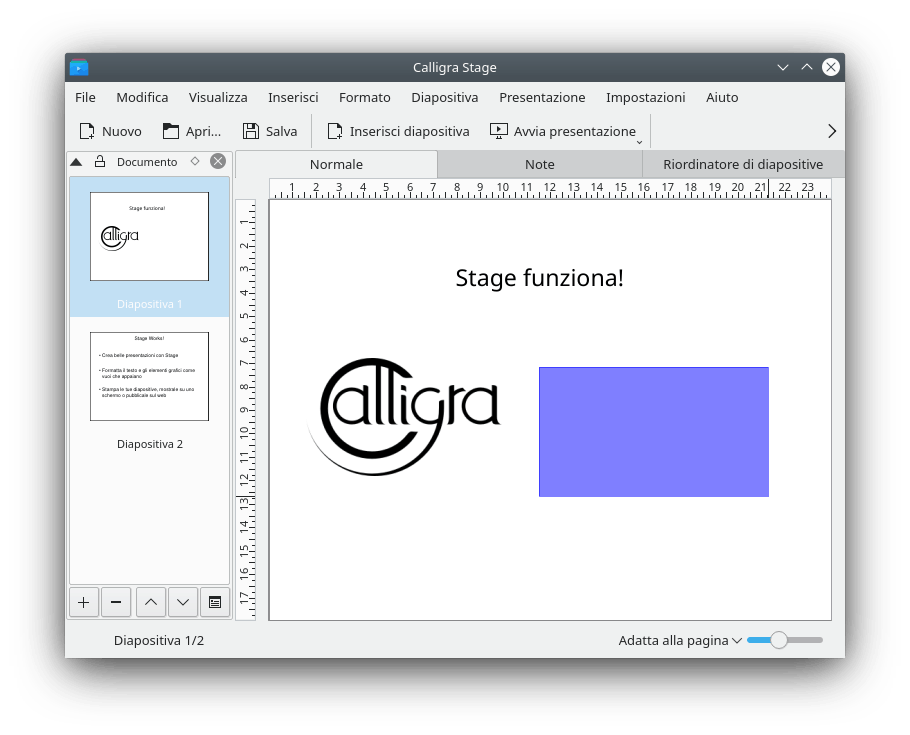The image size is (910, 735).
Task: Move the slide up with the up arrow
Action: 150,602
